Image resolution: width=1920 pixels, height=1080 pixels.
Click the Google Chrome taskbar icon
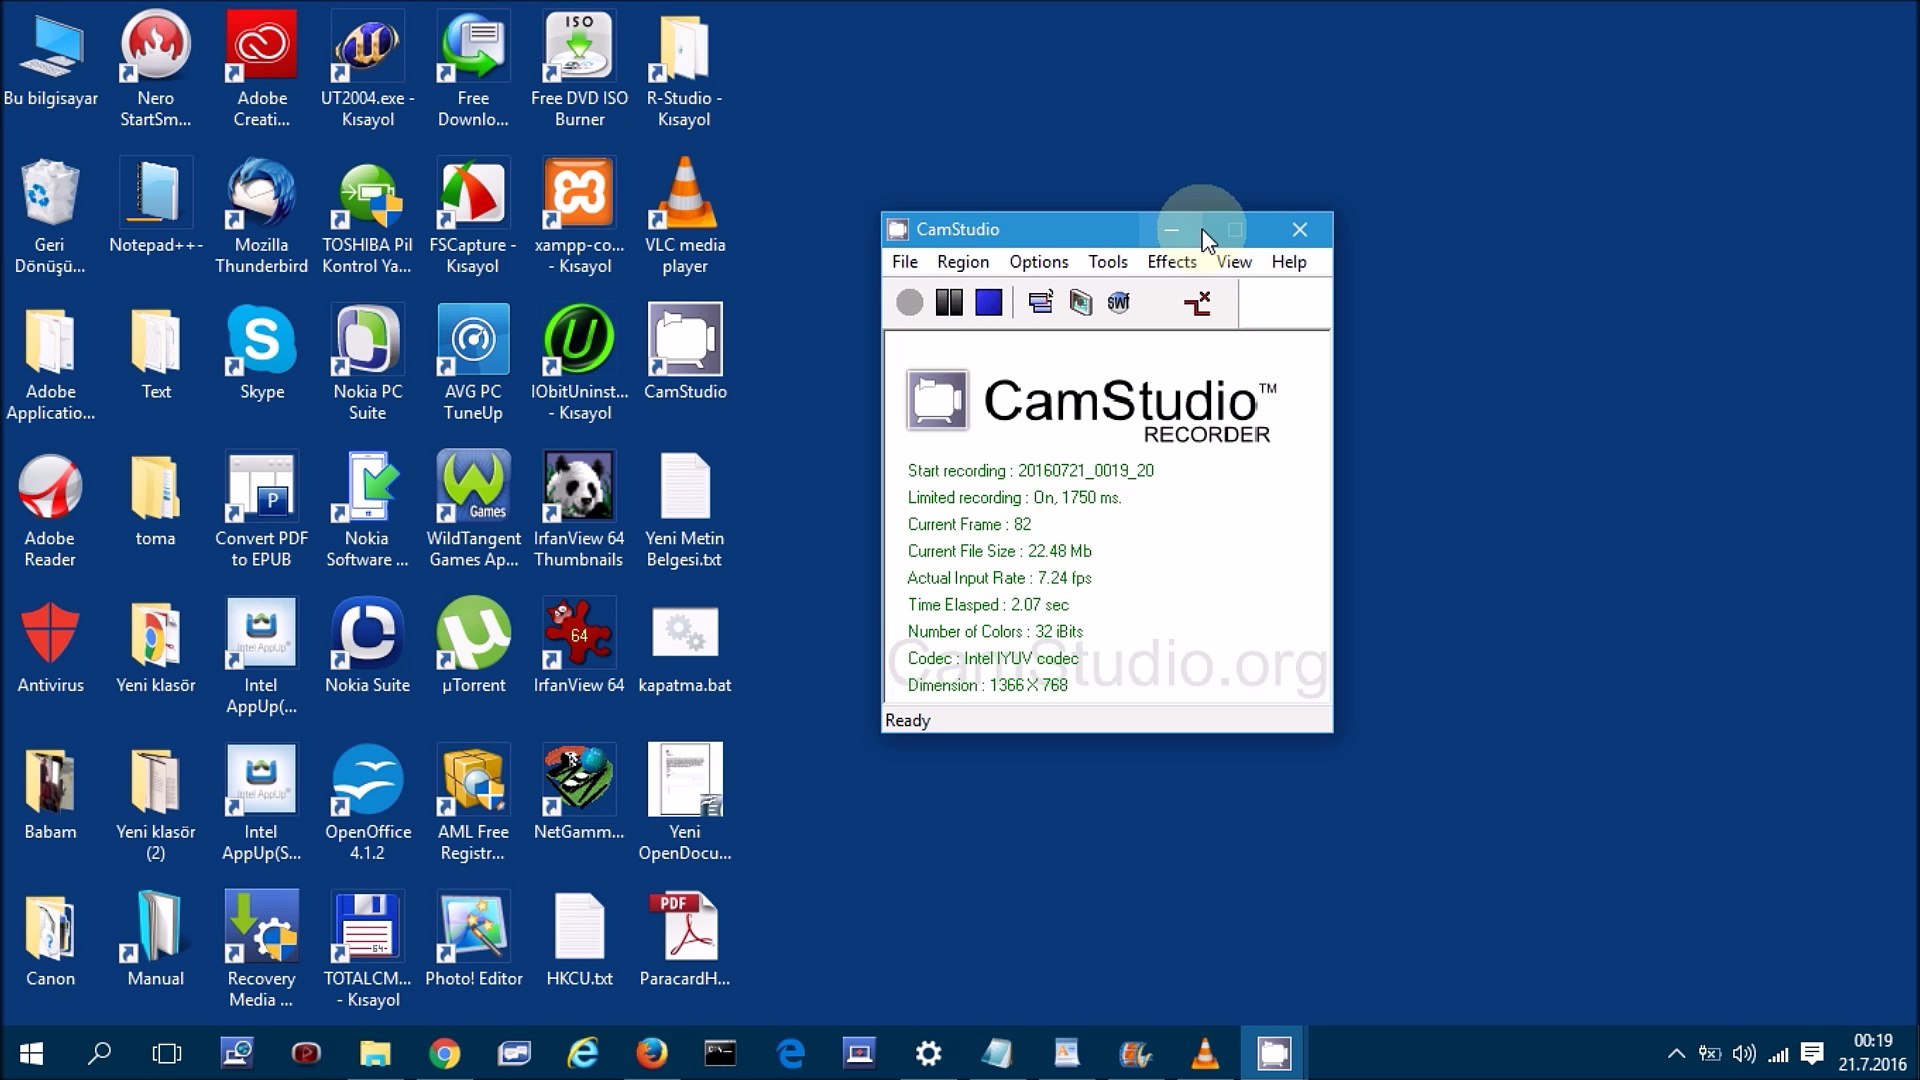pos(444,1053)
